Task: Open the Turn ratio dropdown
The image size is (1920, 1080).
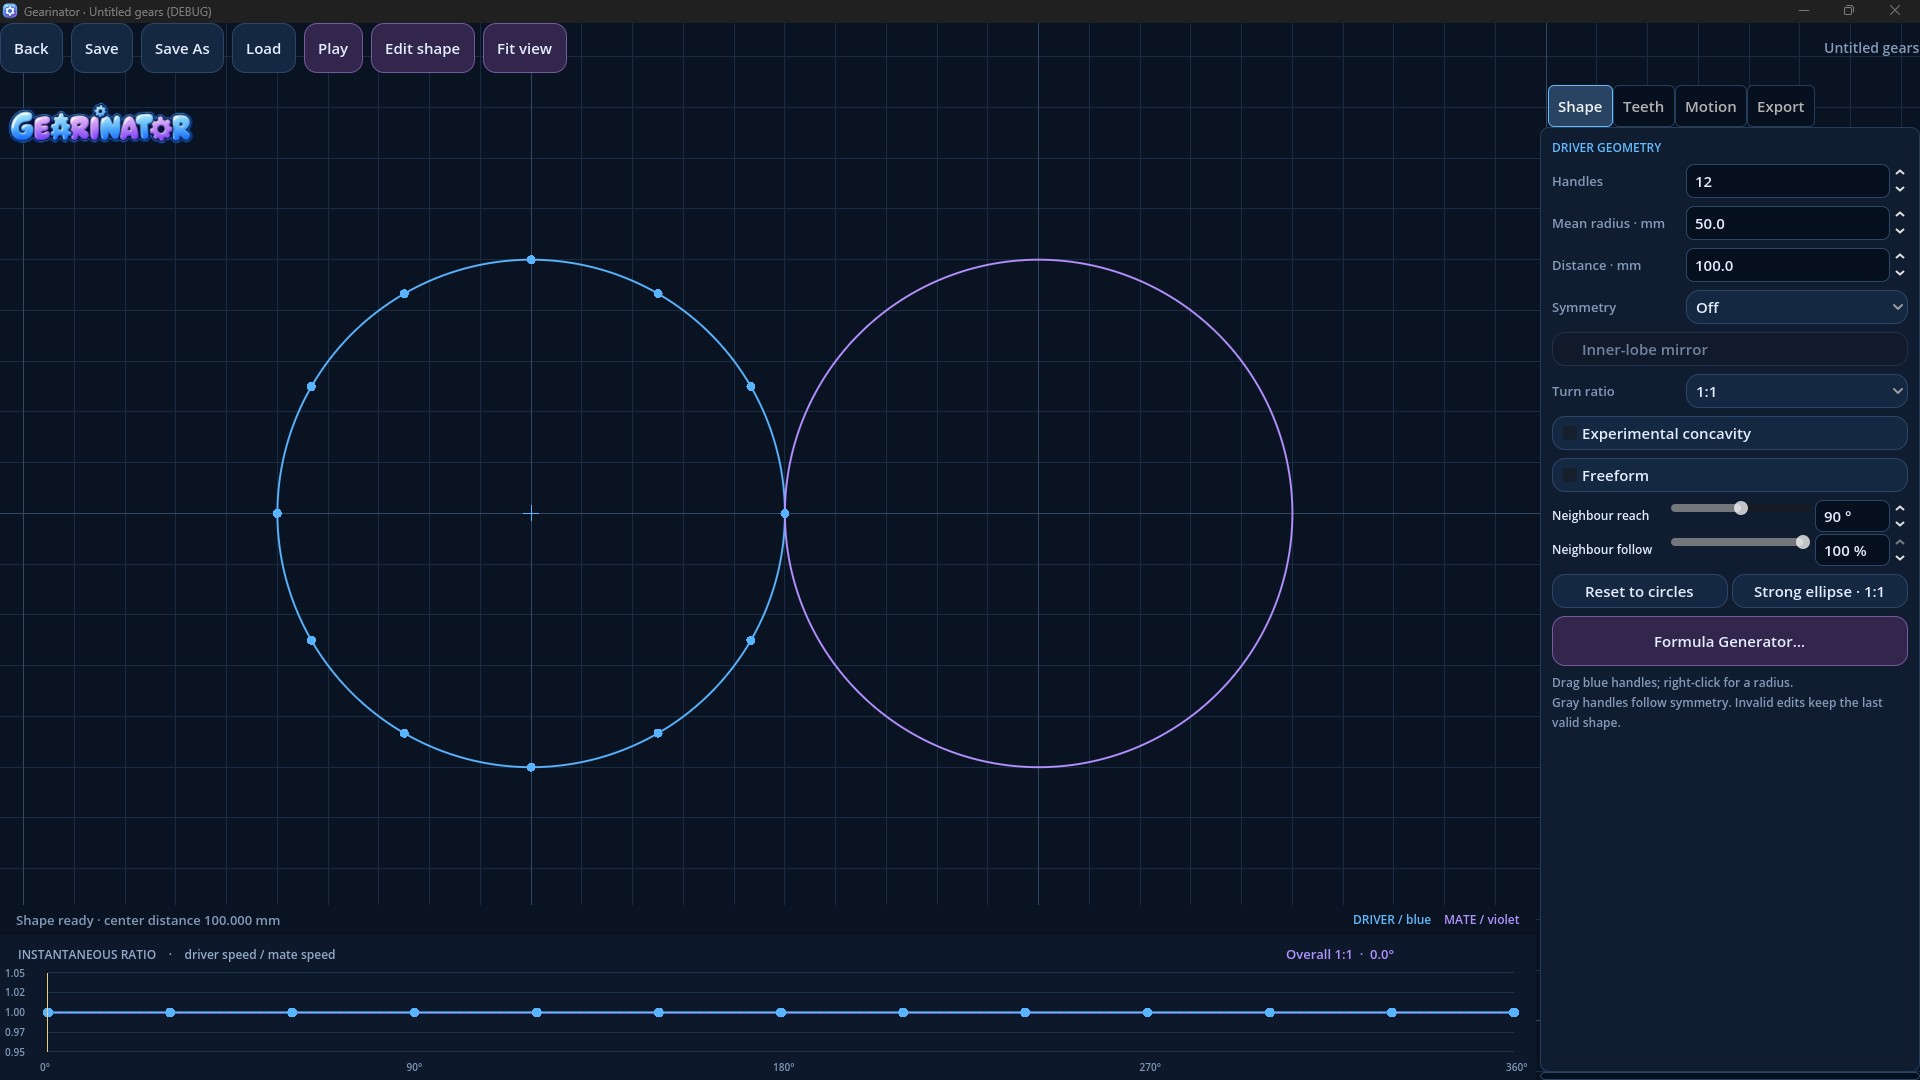Action: point(1796,391)
